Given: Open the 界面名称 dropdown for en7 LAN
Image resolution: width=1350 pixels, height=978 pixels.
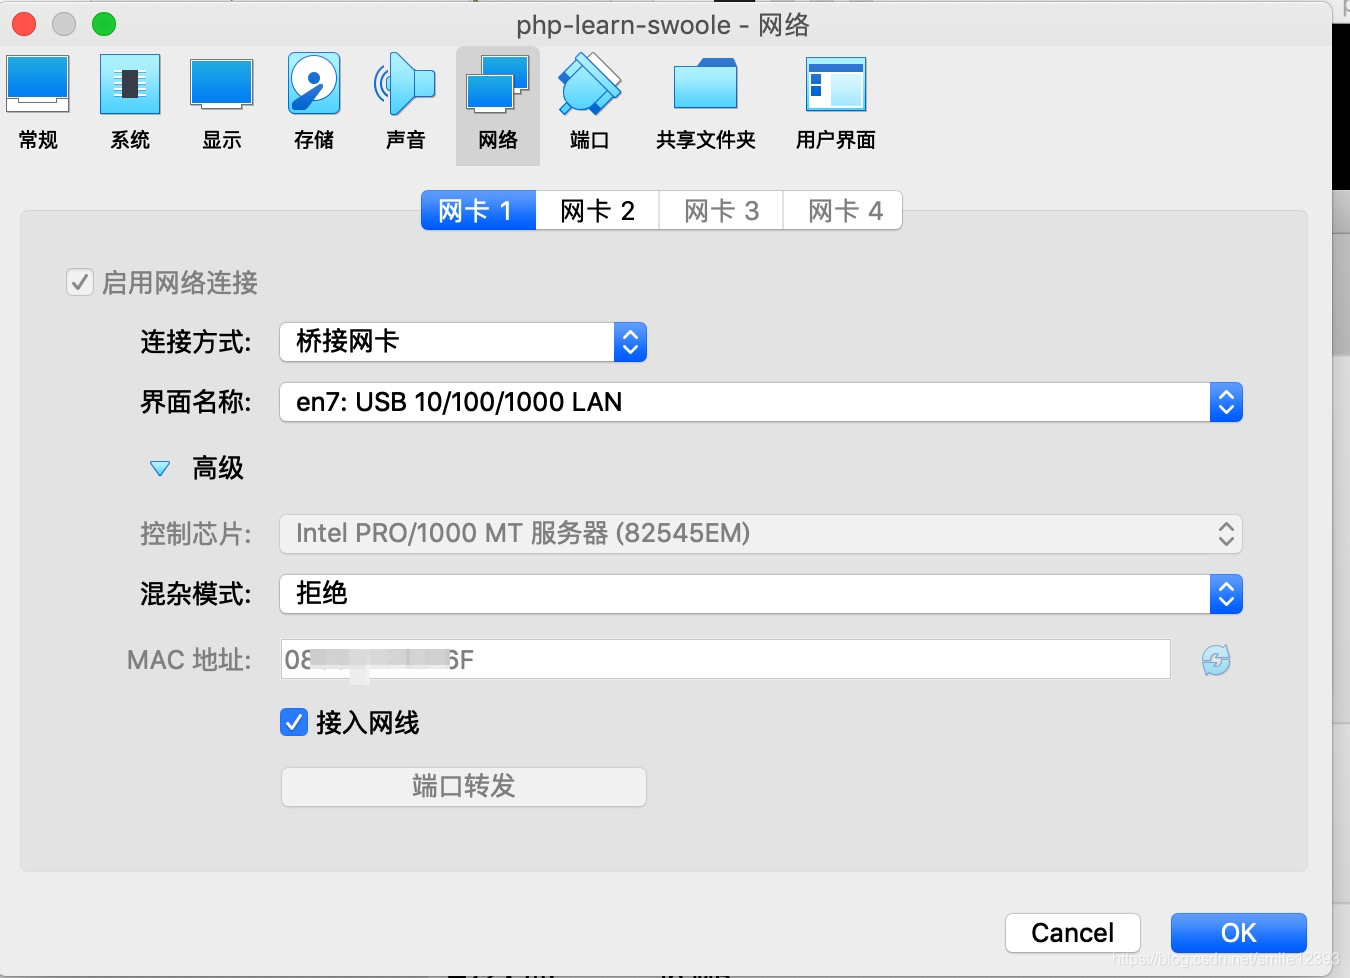Looking at the screenshot, I should pyautogui.click(x=1225, y=402).
